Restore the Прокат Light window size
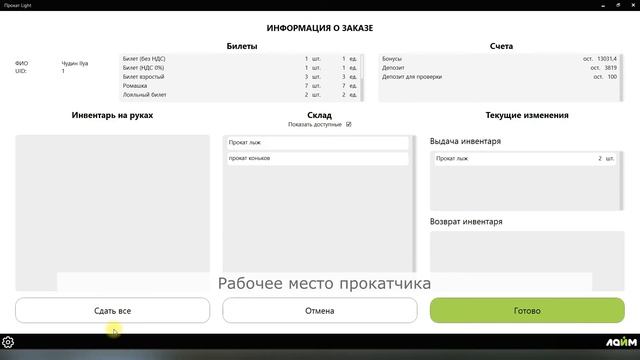Viewport: 640px width, 360px height. (618, 5)
